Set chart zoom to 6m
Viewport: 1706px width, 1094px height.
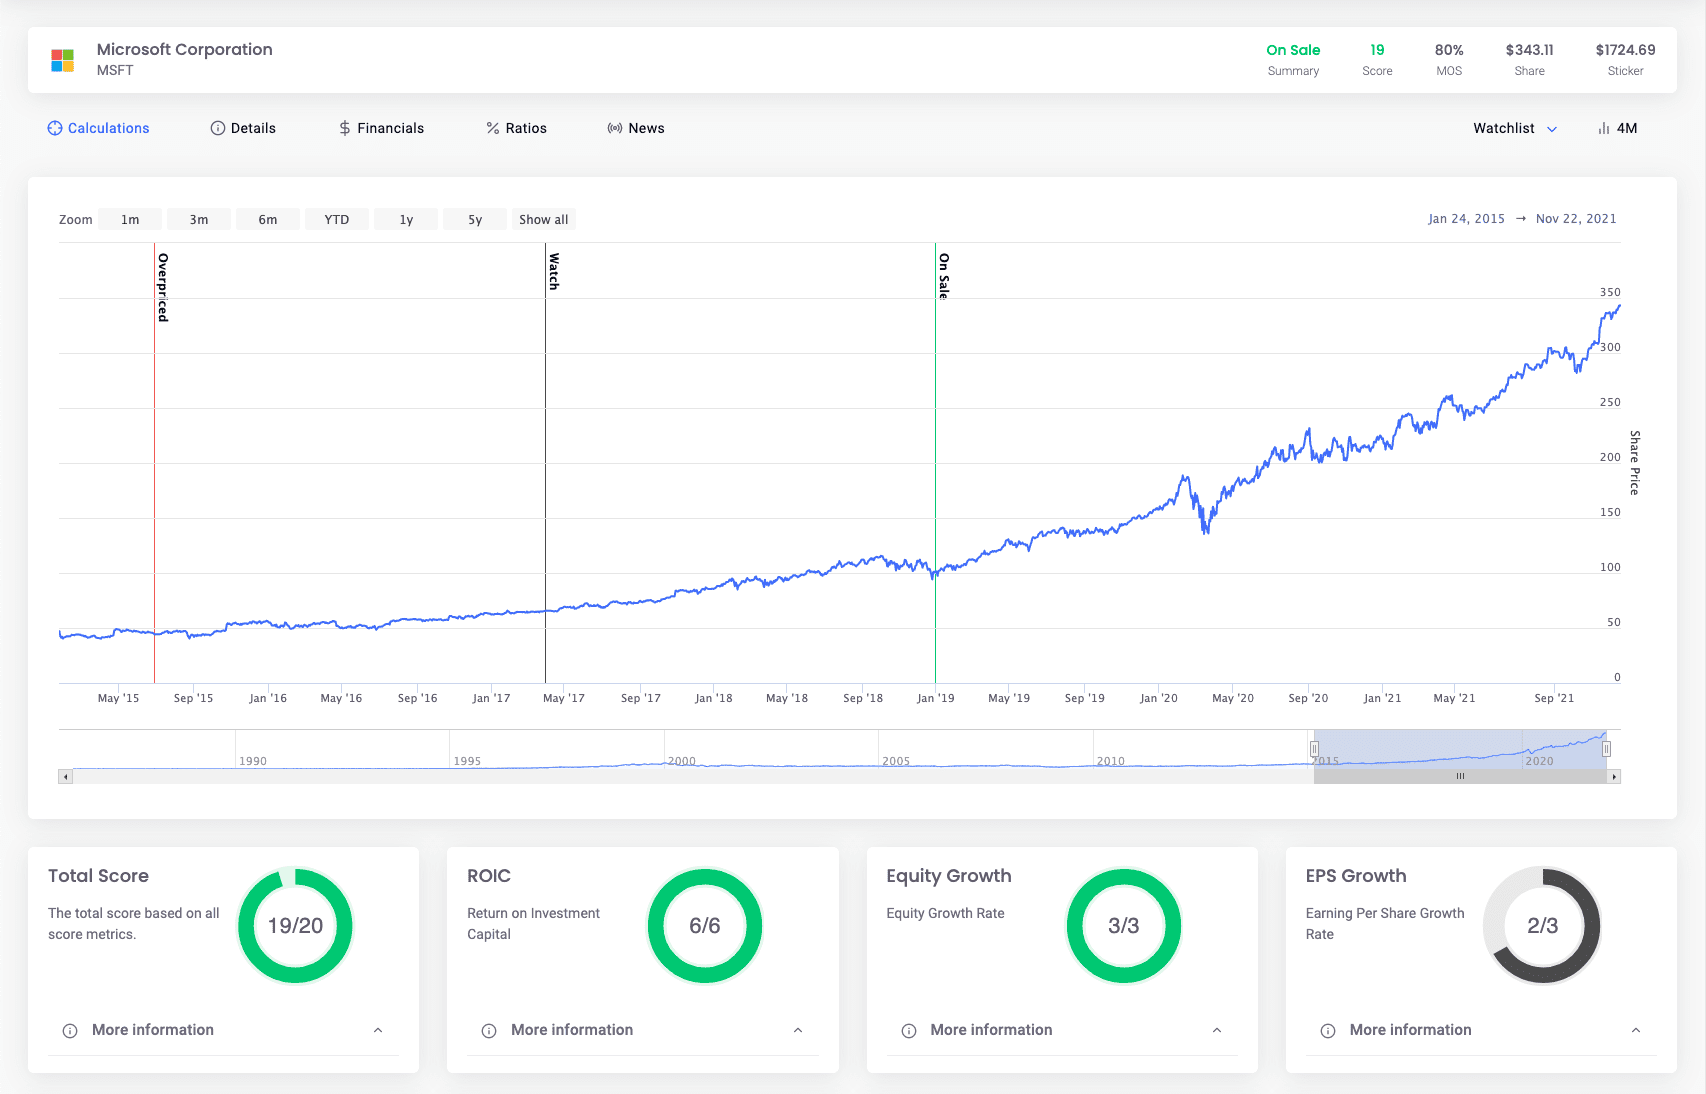tap(268, 219)
